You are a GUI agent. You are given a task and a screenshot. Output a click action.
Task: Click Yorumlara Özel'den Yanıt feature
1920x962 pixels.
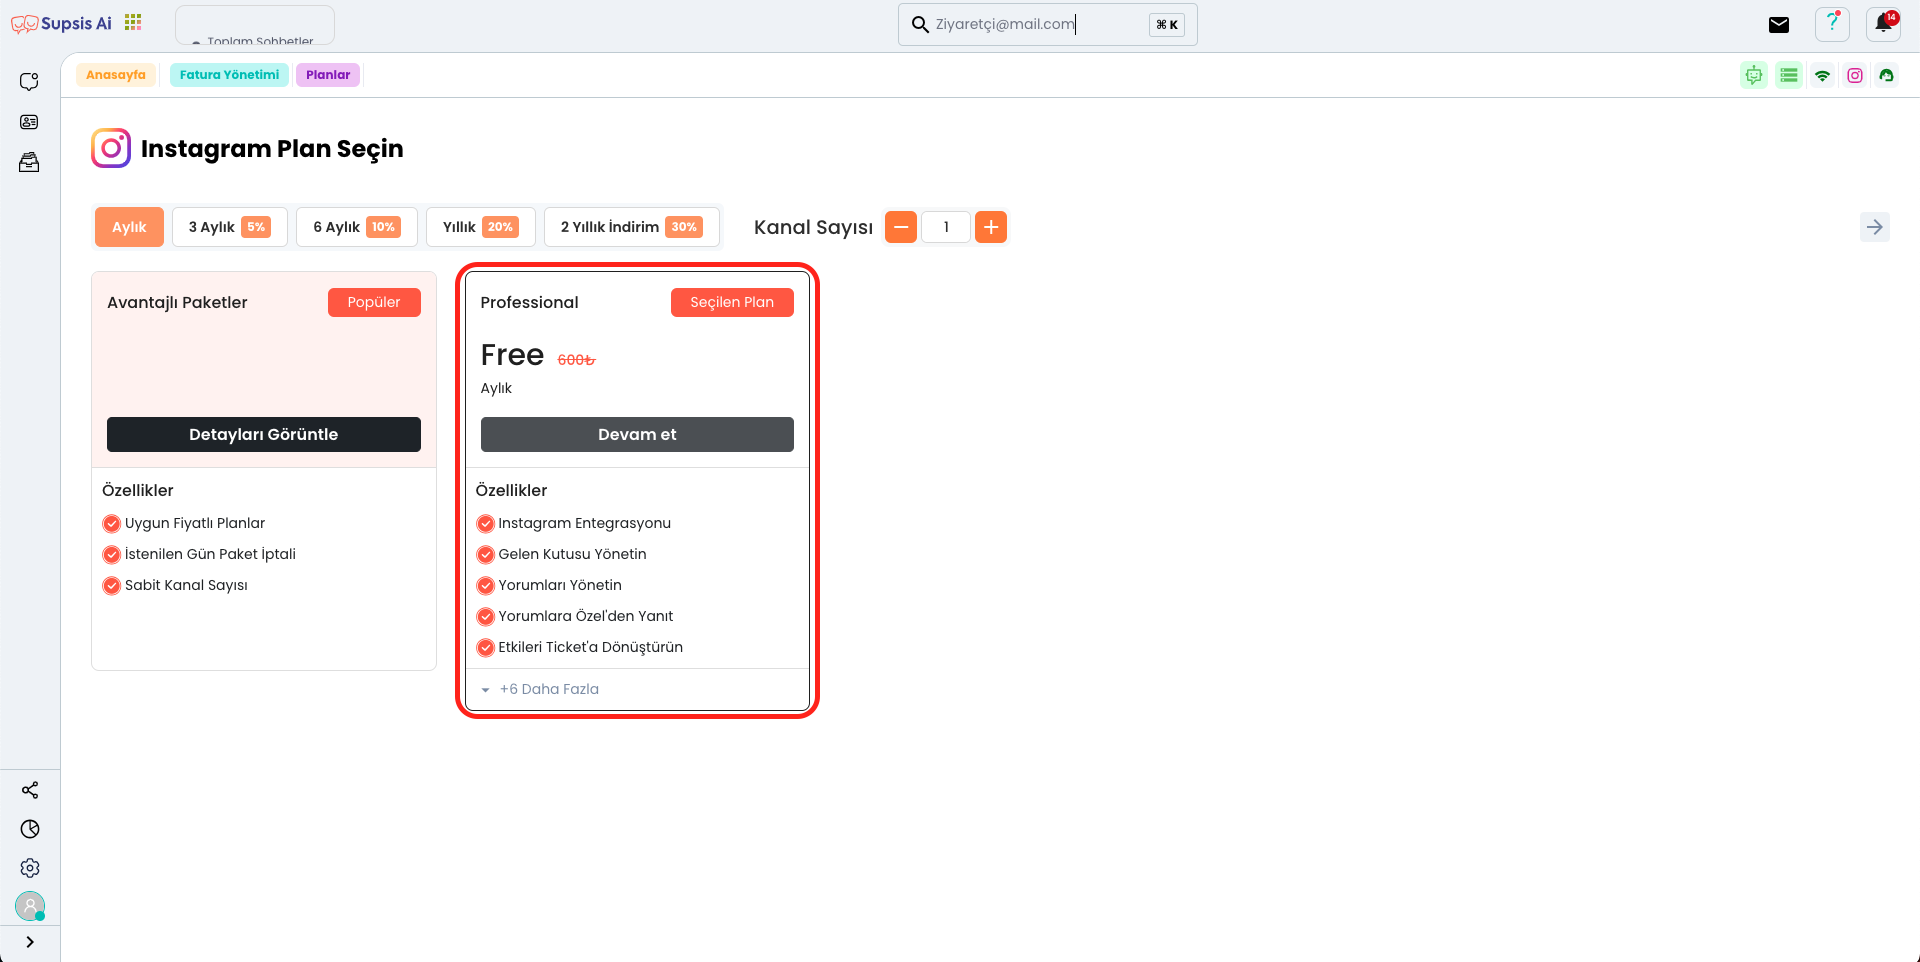tap(575, 616)
